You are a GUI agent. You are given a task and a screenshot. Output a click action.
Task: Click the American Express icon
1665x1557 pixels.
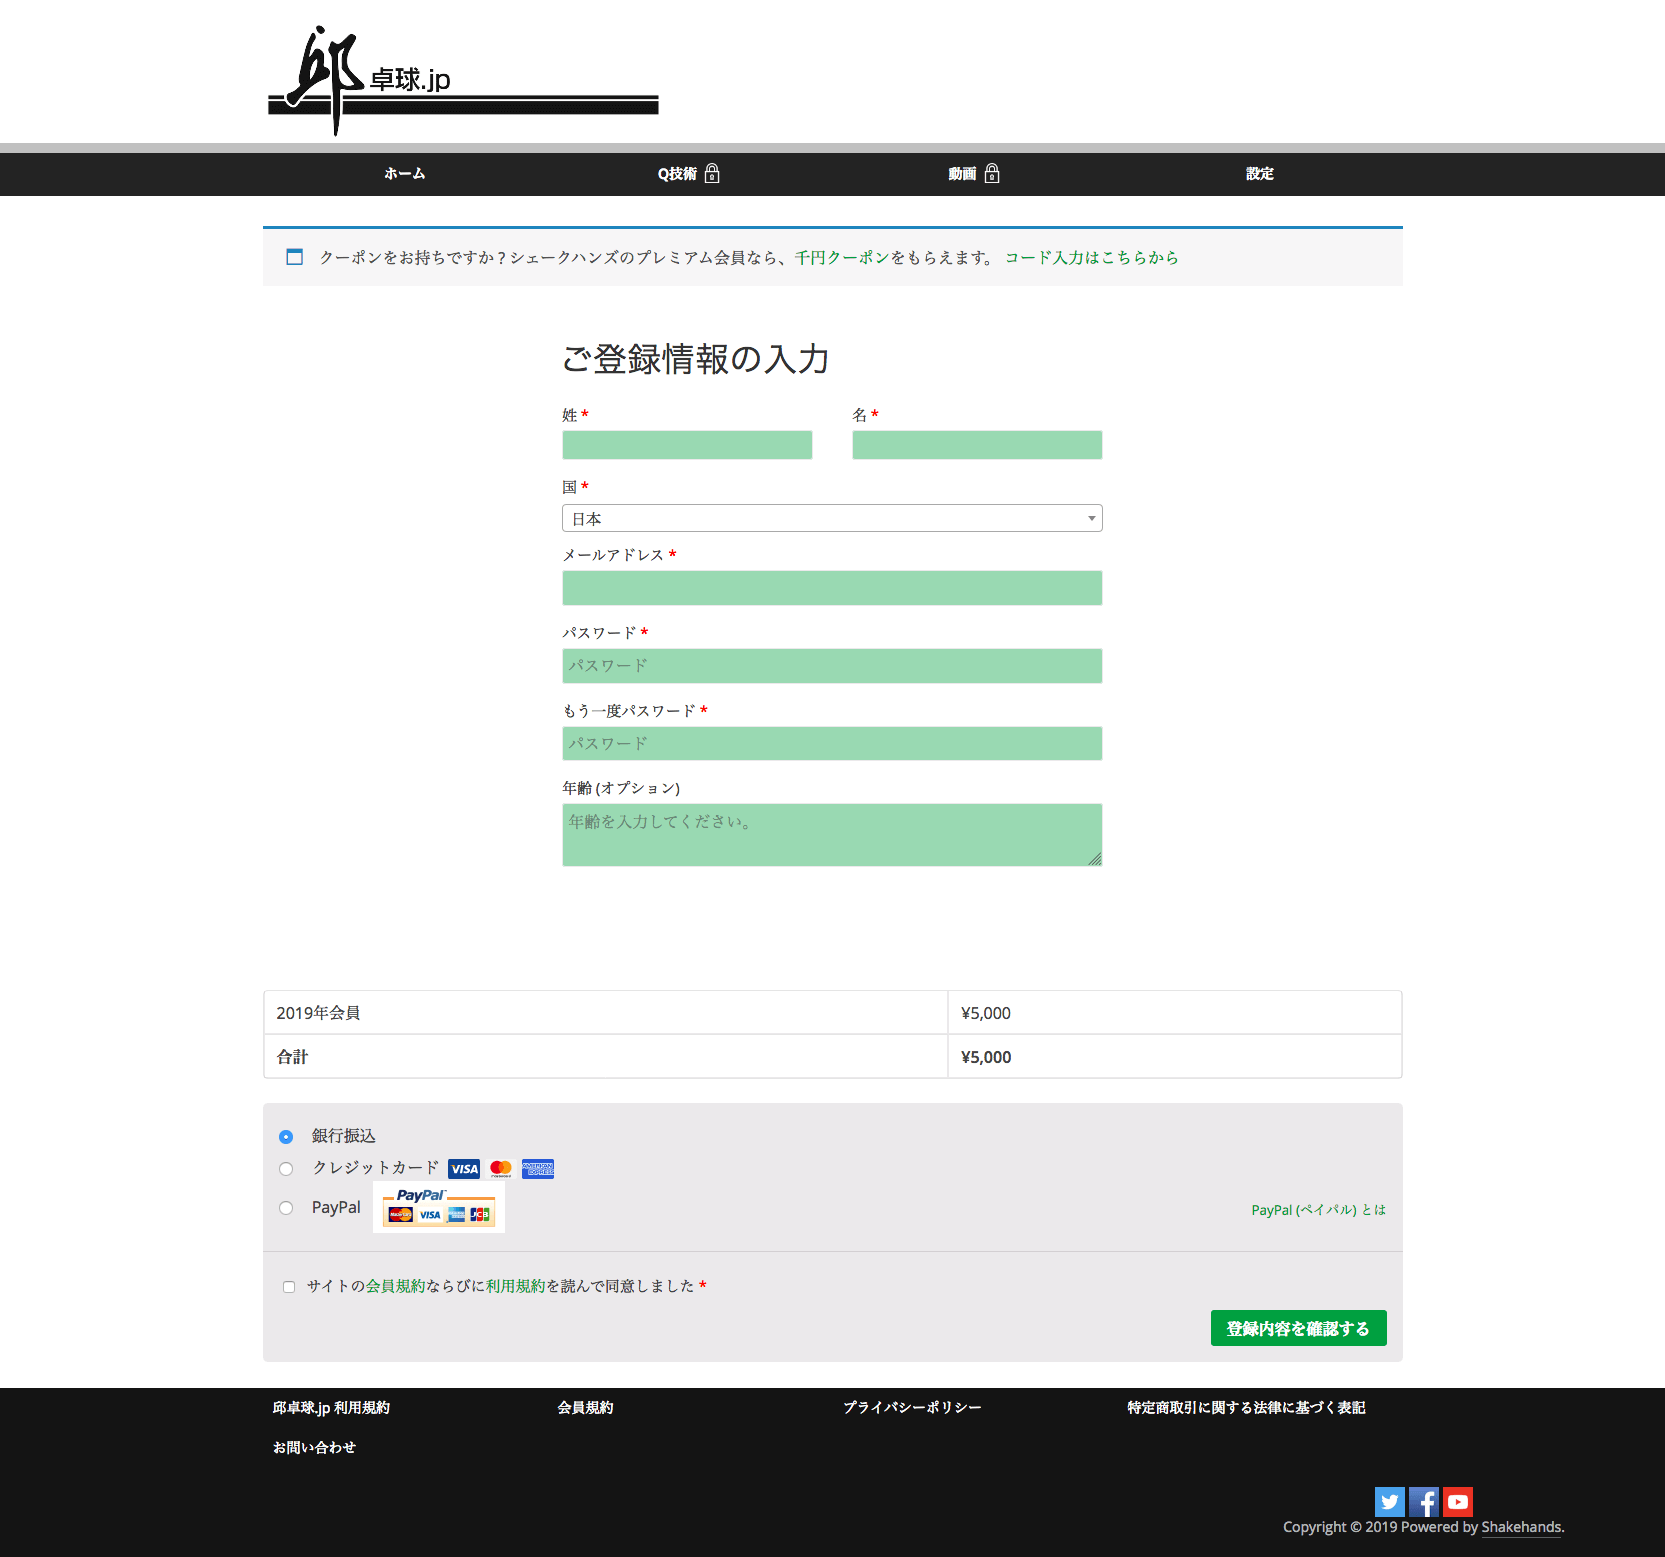pos(537,1168)
